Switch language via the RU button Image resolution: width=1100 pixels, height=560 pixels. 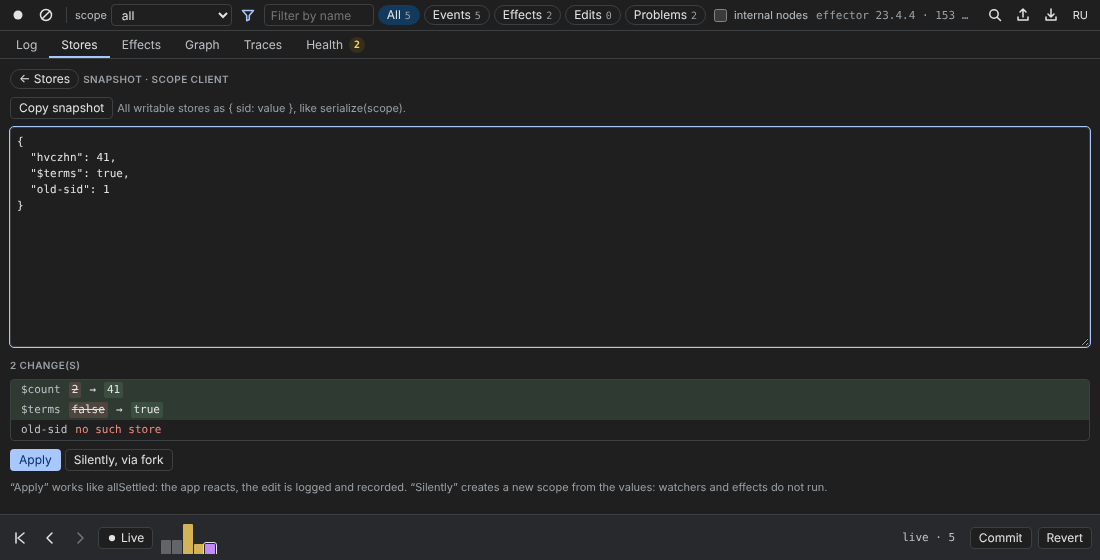click(1080, 15)
